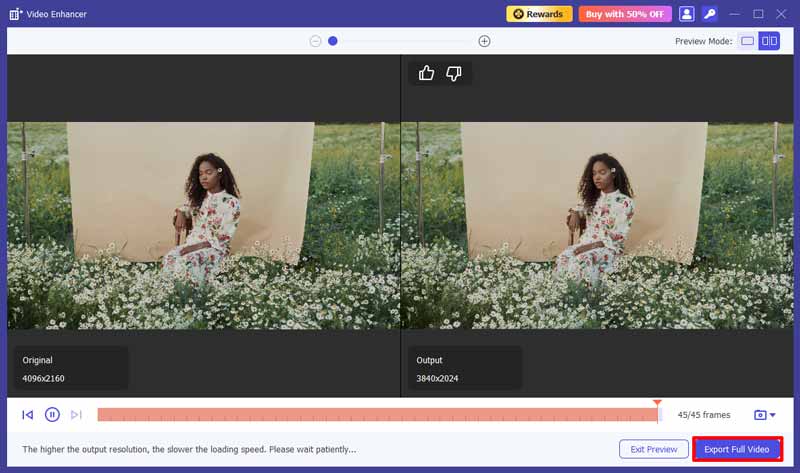Screen dimensions: 800x473
Task: Give a thumbs down to output
Action: pos(454,73)
